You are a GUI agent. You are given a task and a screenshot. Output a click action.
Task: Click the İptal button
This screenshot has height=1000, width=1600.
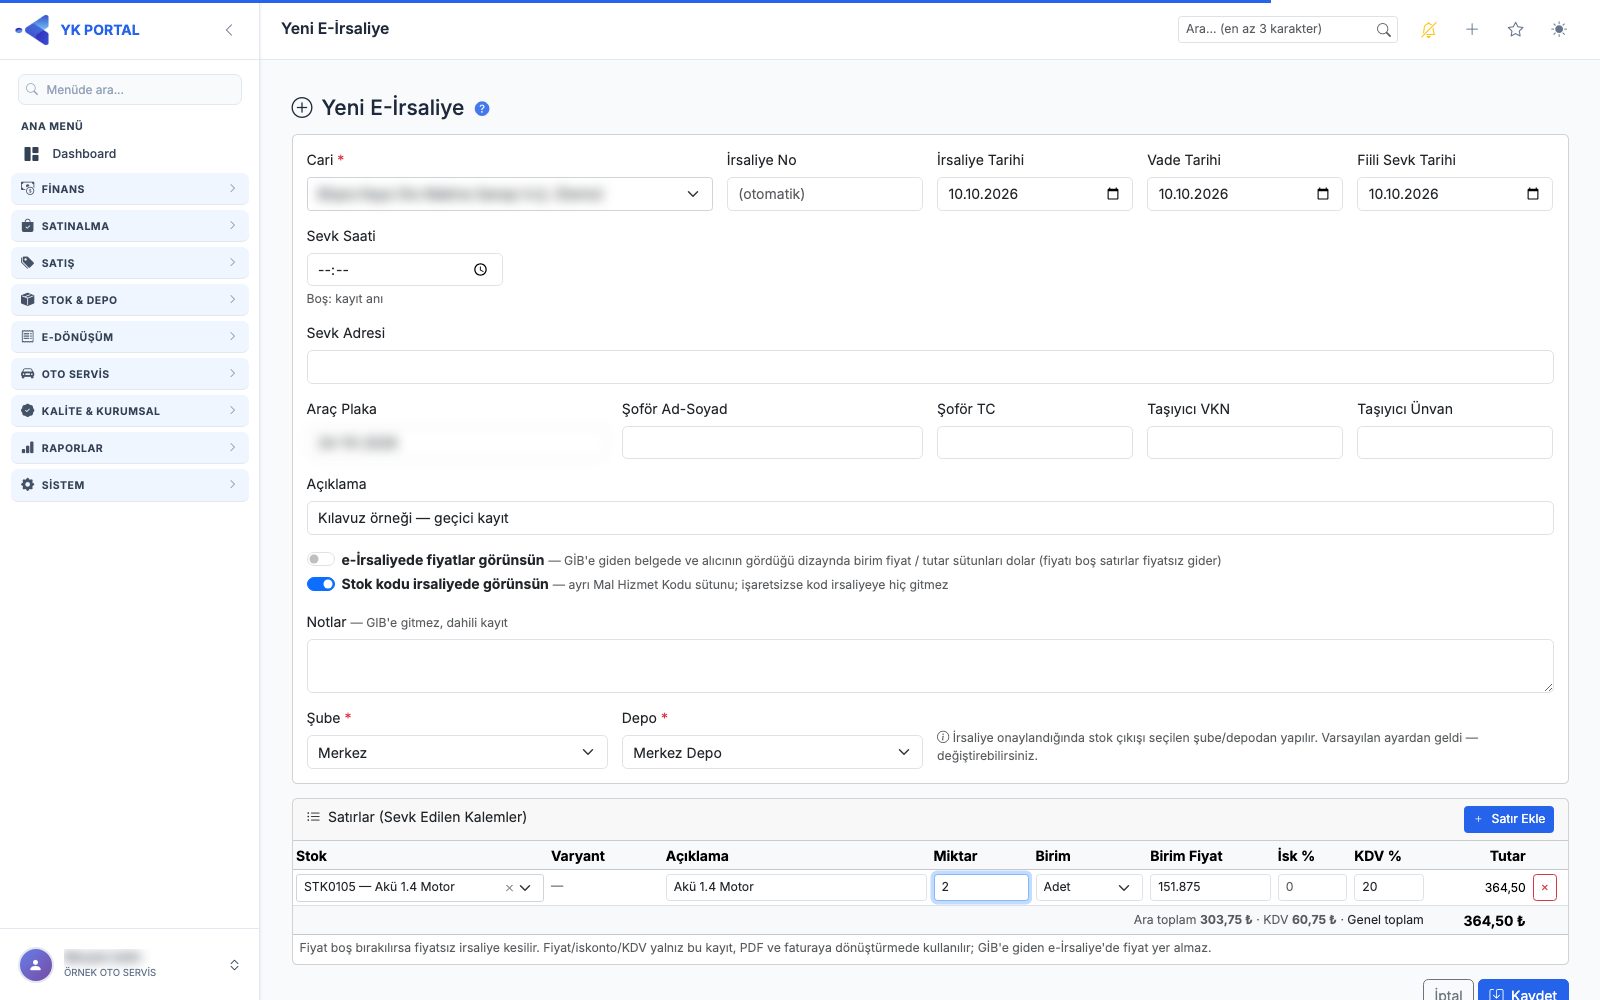click(x=1448, y=992)
